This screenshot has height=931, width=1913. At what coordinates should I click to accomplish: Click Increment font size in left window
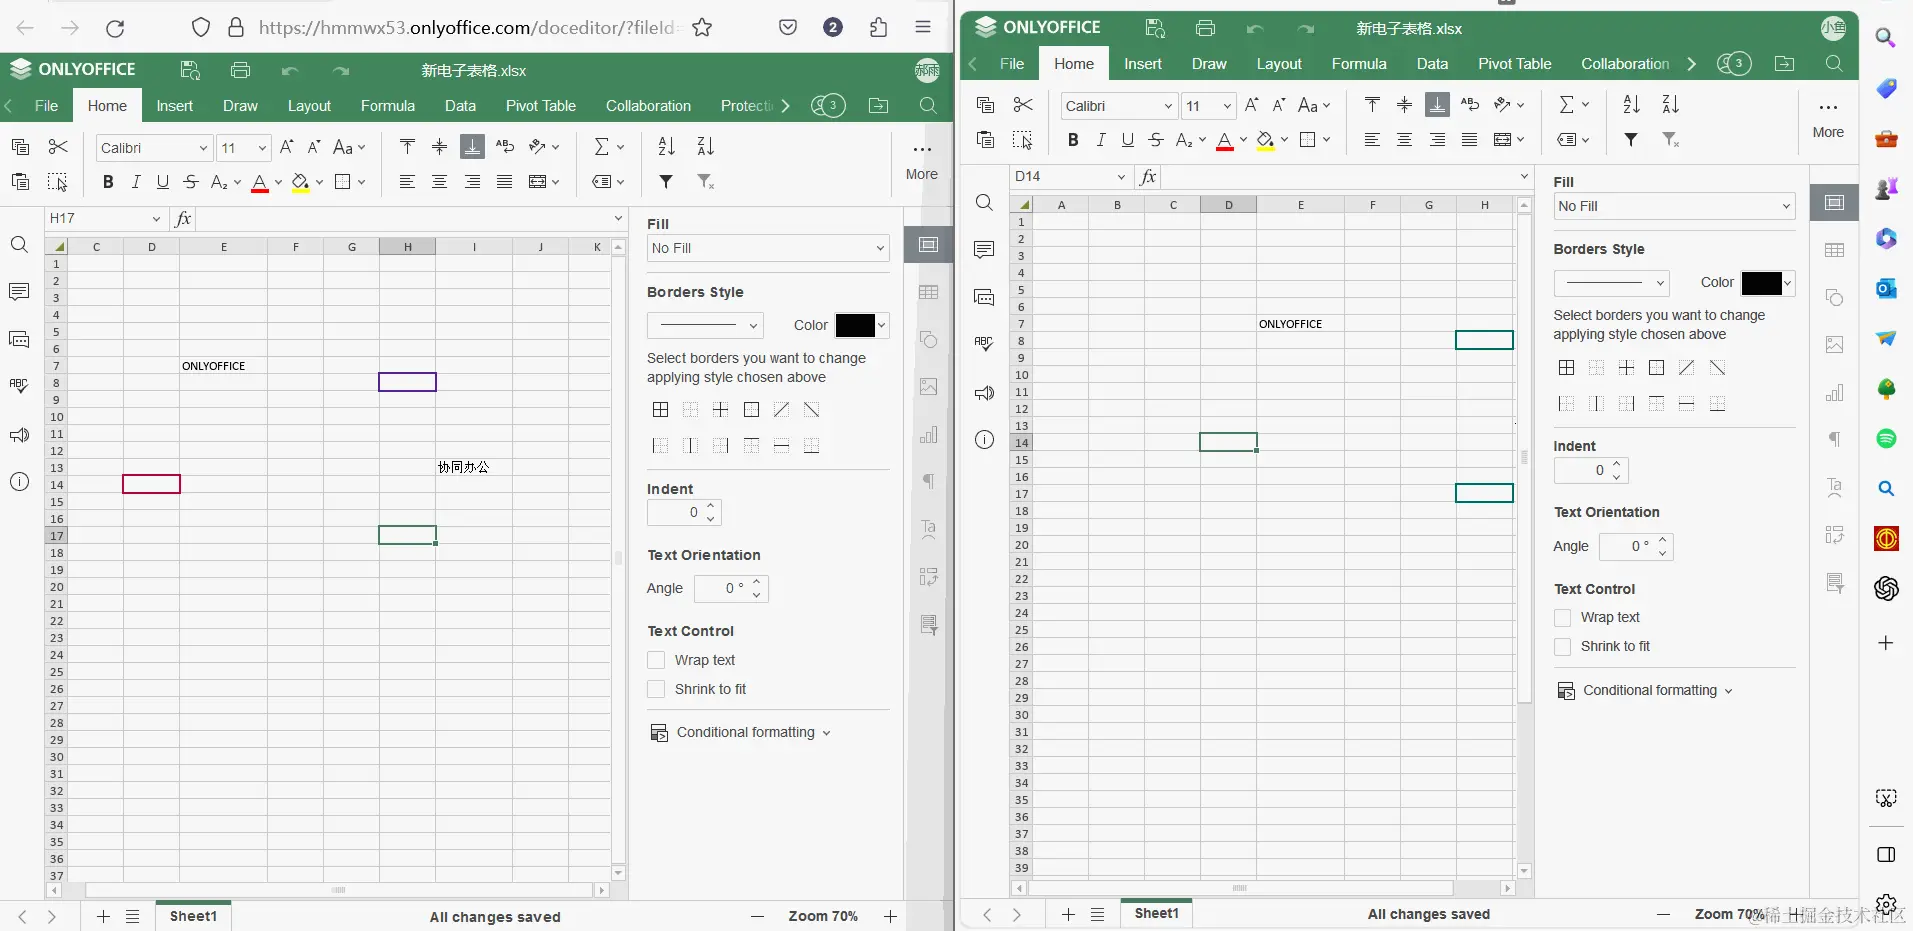coord(287,147)
